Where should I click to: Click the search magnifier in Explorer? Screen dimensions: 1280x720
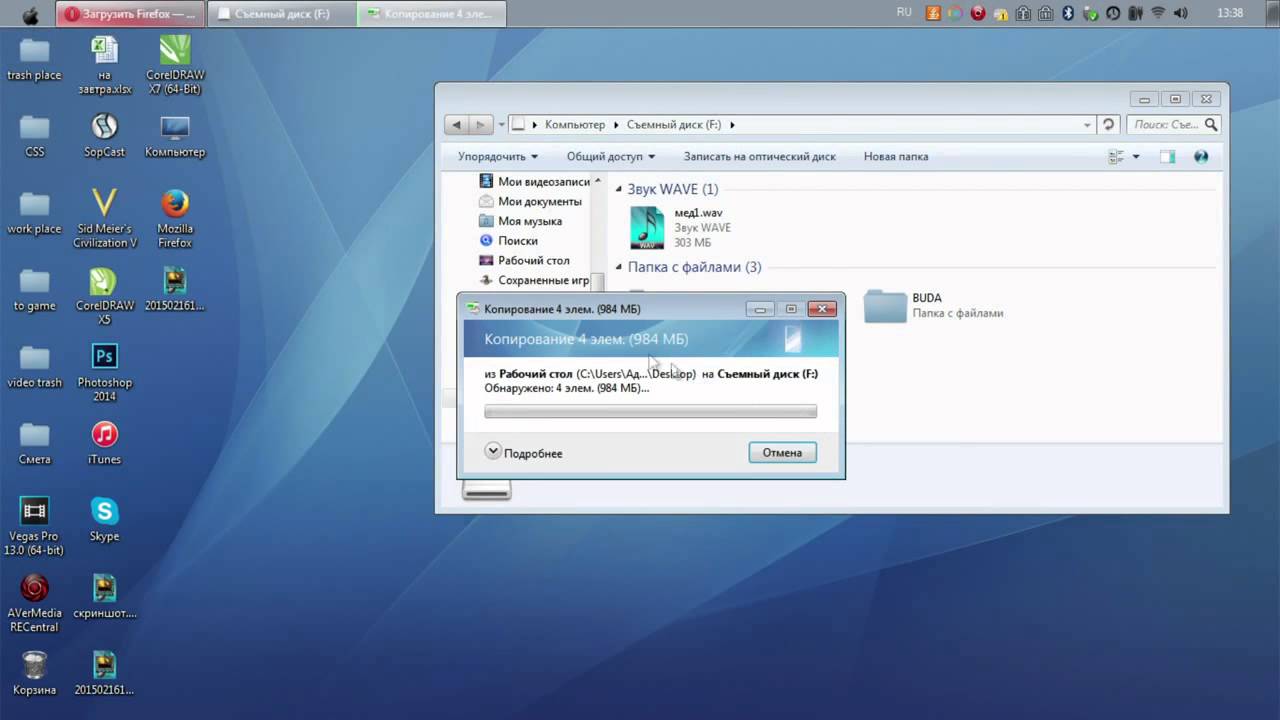tap(1211, 125)
